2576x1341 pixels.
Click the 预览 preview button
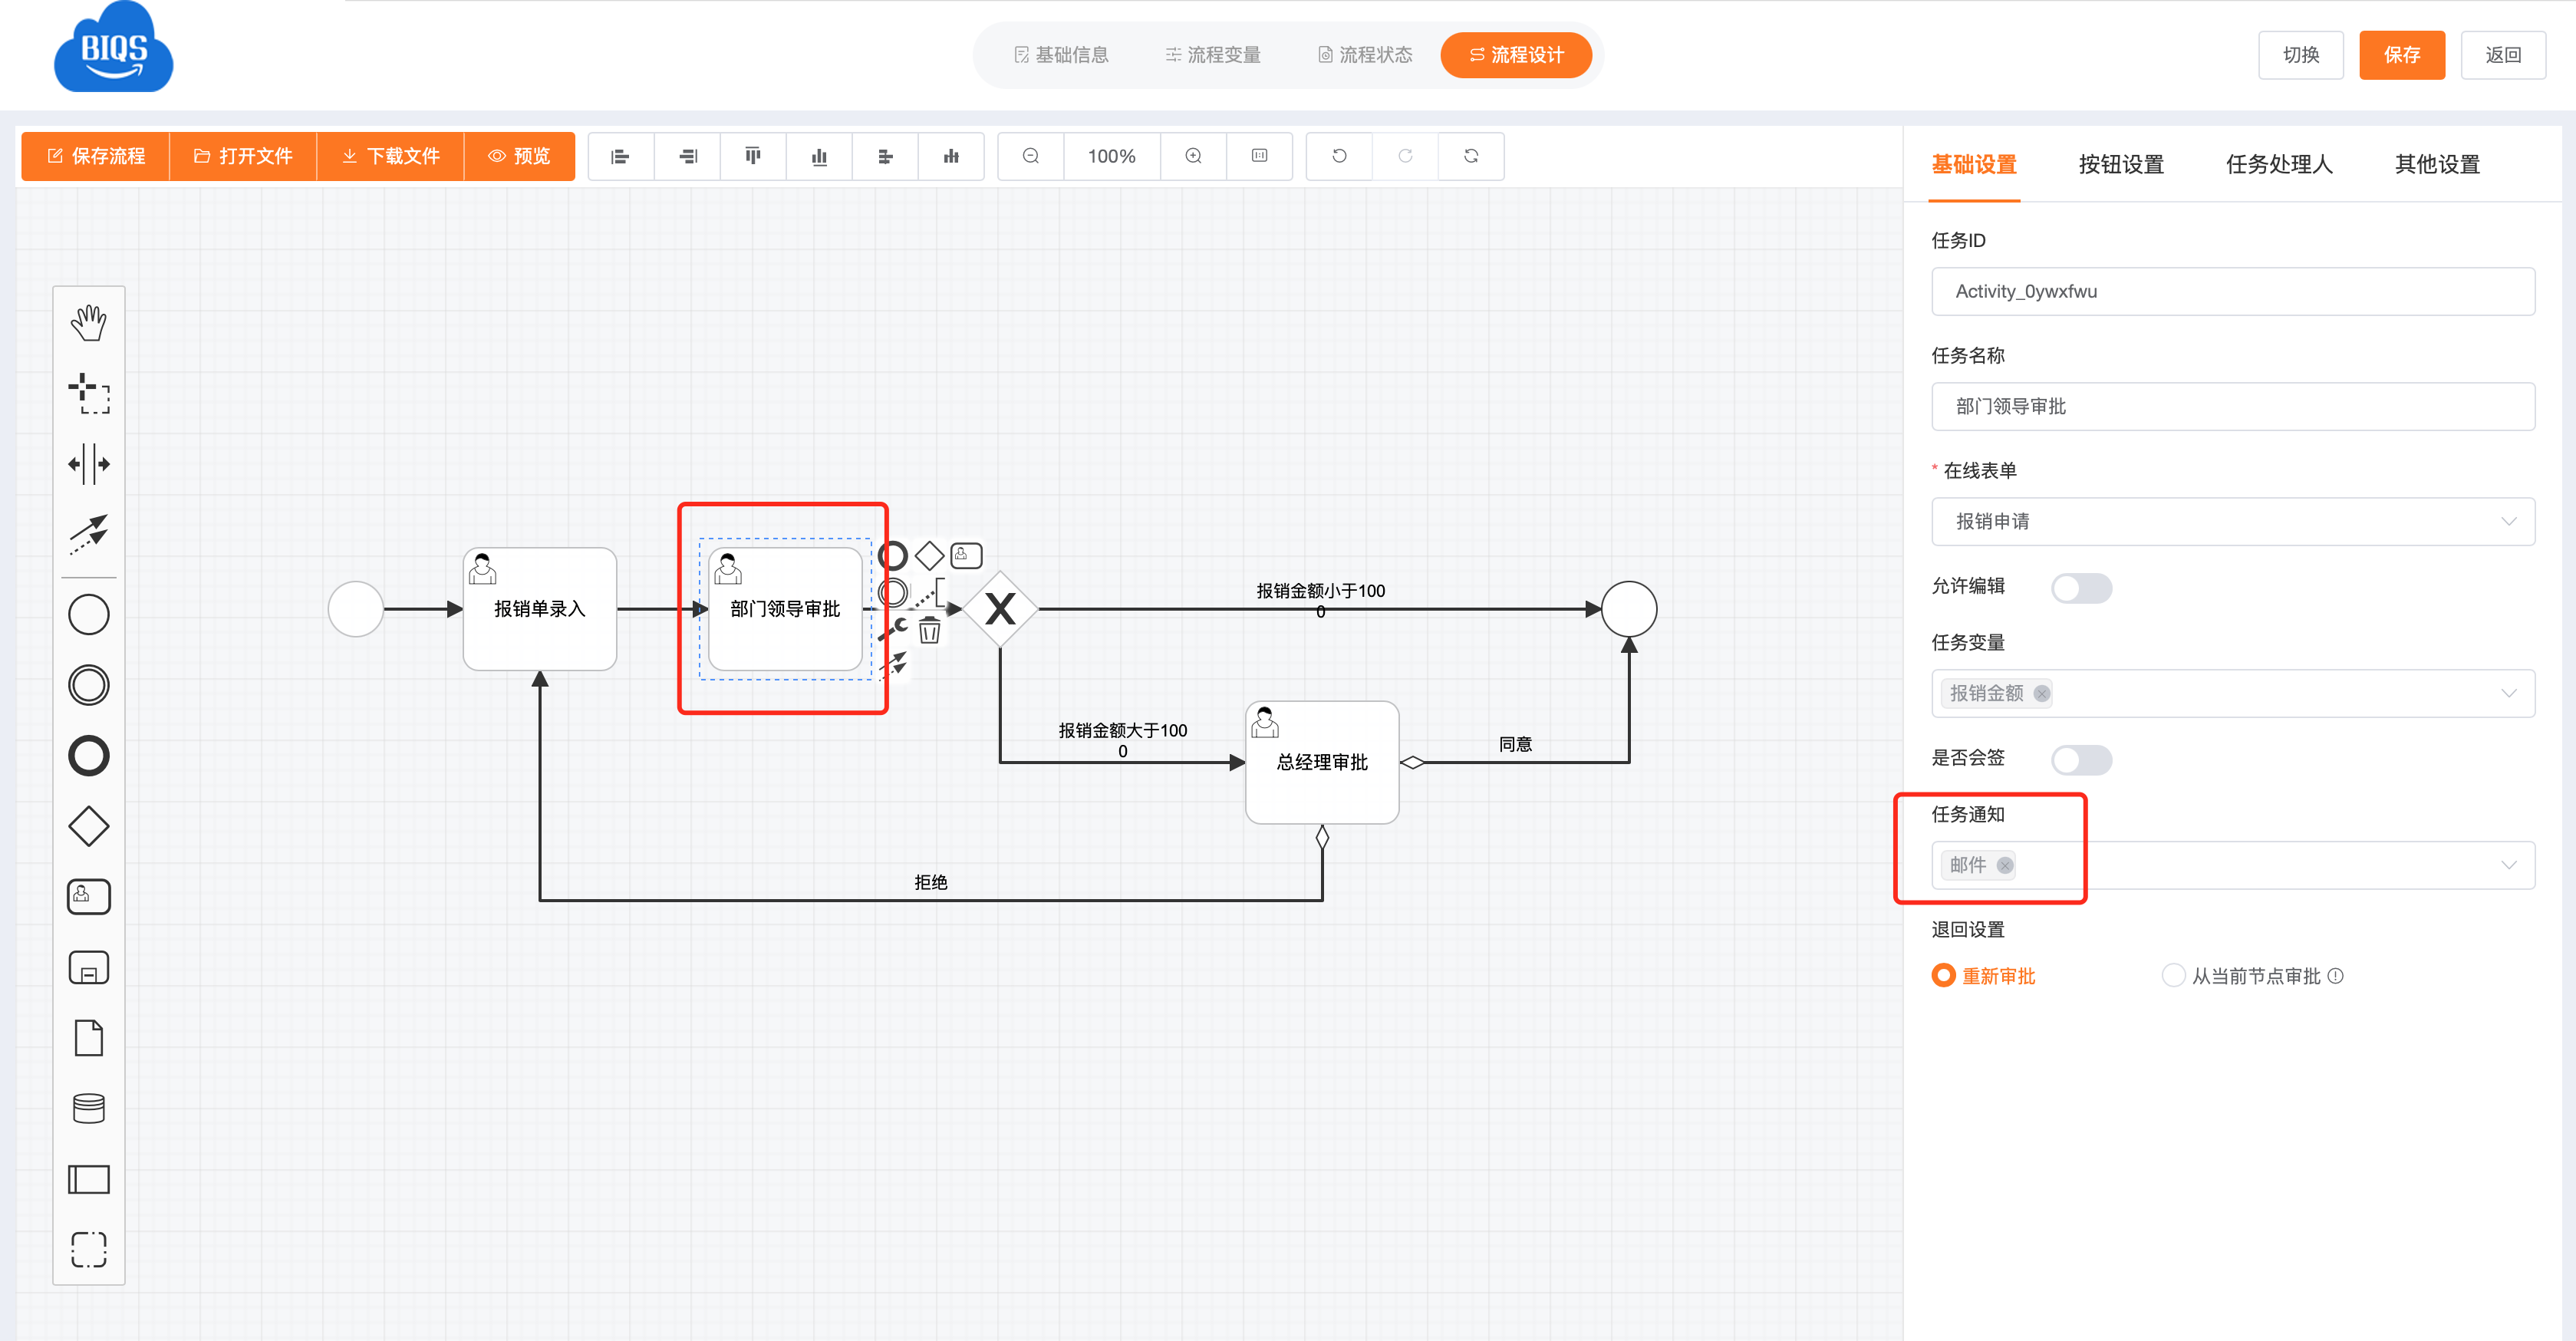(x=519, y=156)
